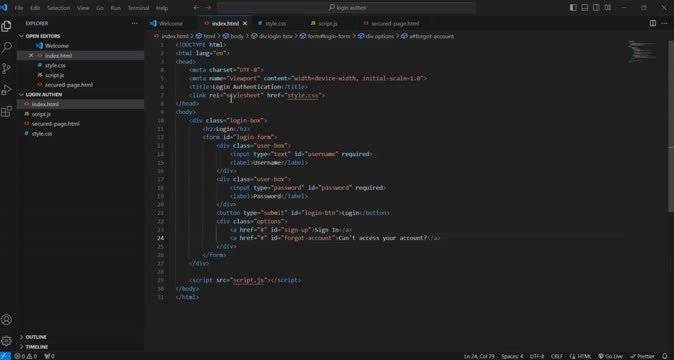The image size is (674, 360).
Task: Open secured-page.html in the LOGIN AUTHEN folder
Action: tap(55, 124)
